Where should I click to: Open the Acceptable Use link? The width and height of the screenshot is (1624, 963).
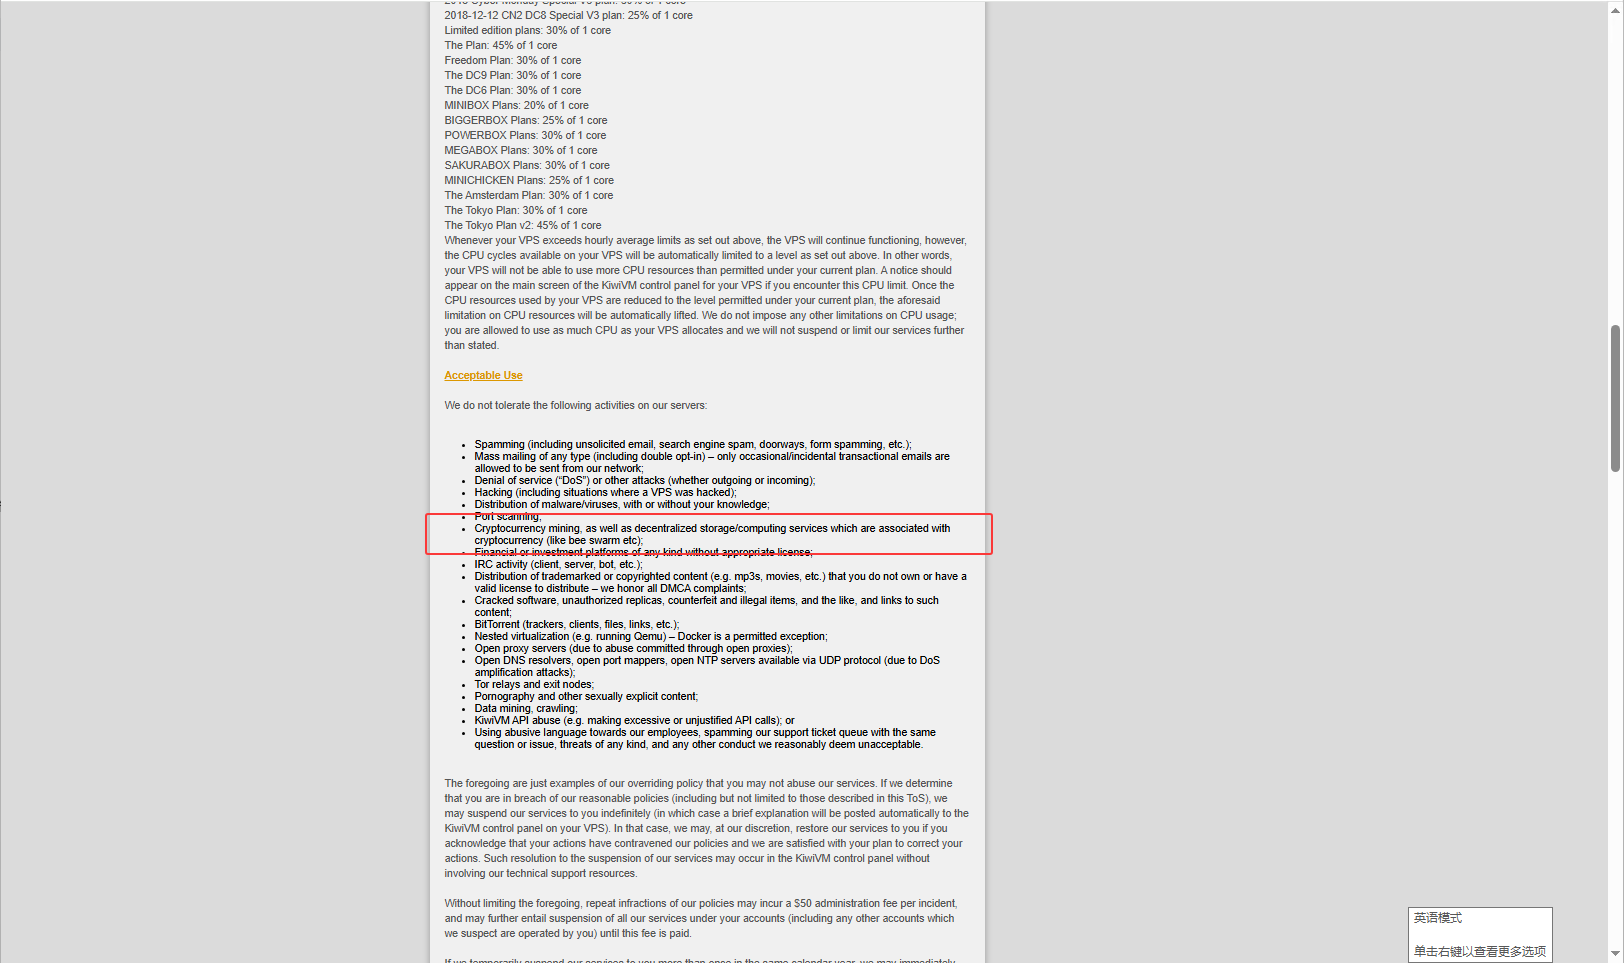pyautogui.click(x=483, y=375)
